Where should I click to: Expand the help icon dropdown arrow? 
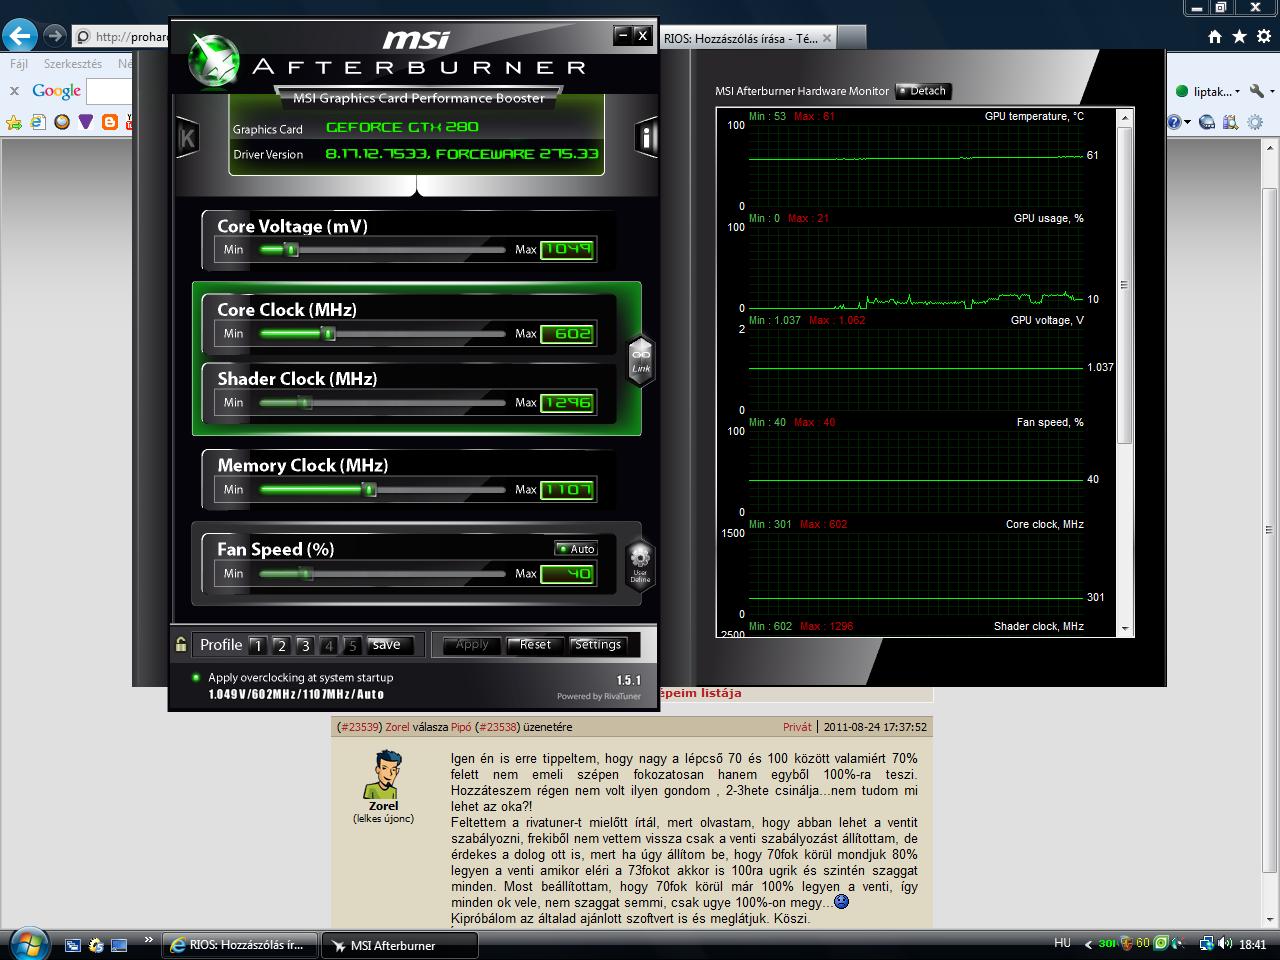(x=1187, y=122)
